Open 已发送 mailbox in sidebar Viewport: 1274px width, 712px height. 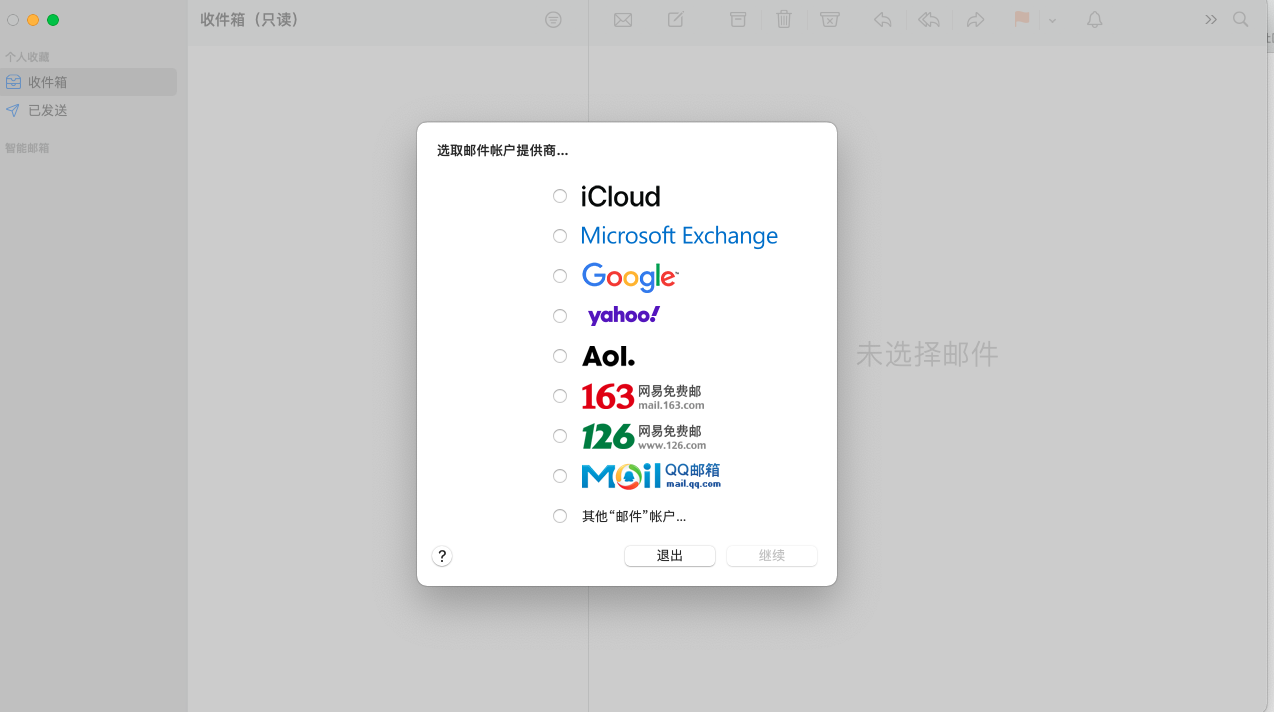[x=47, y=110]
